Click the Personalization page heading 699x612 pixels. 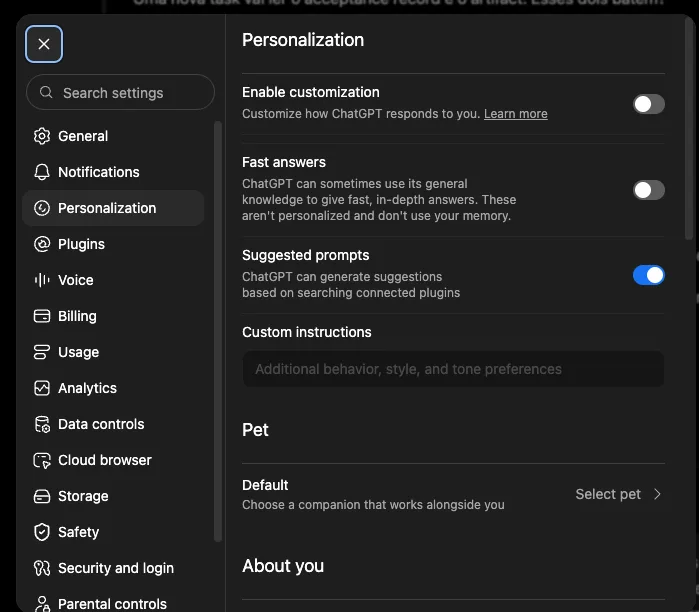(x=303, y=40)
